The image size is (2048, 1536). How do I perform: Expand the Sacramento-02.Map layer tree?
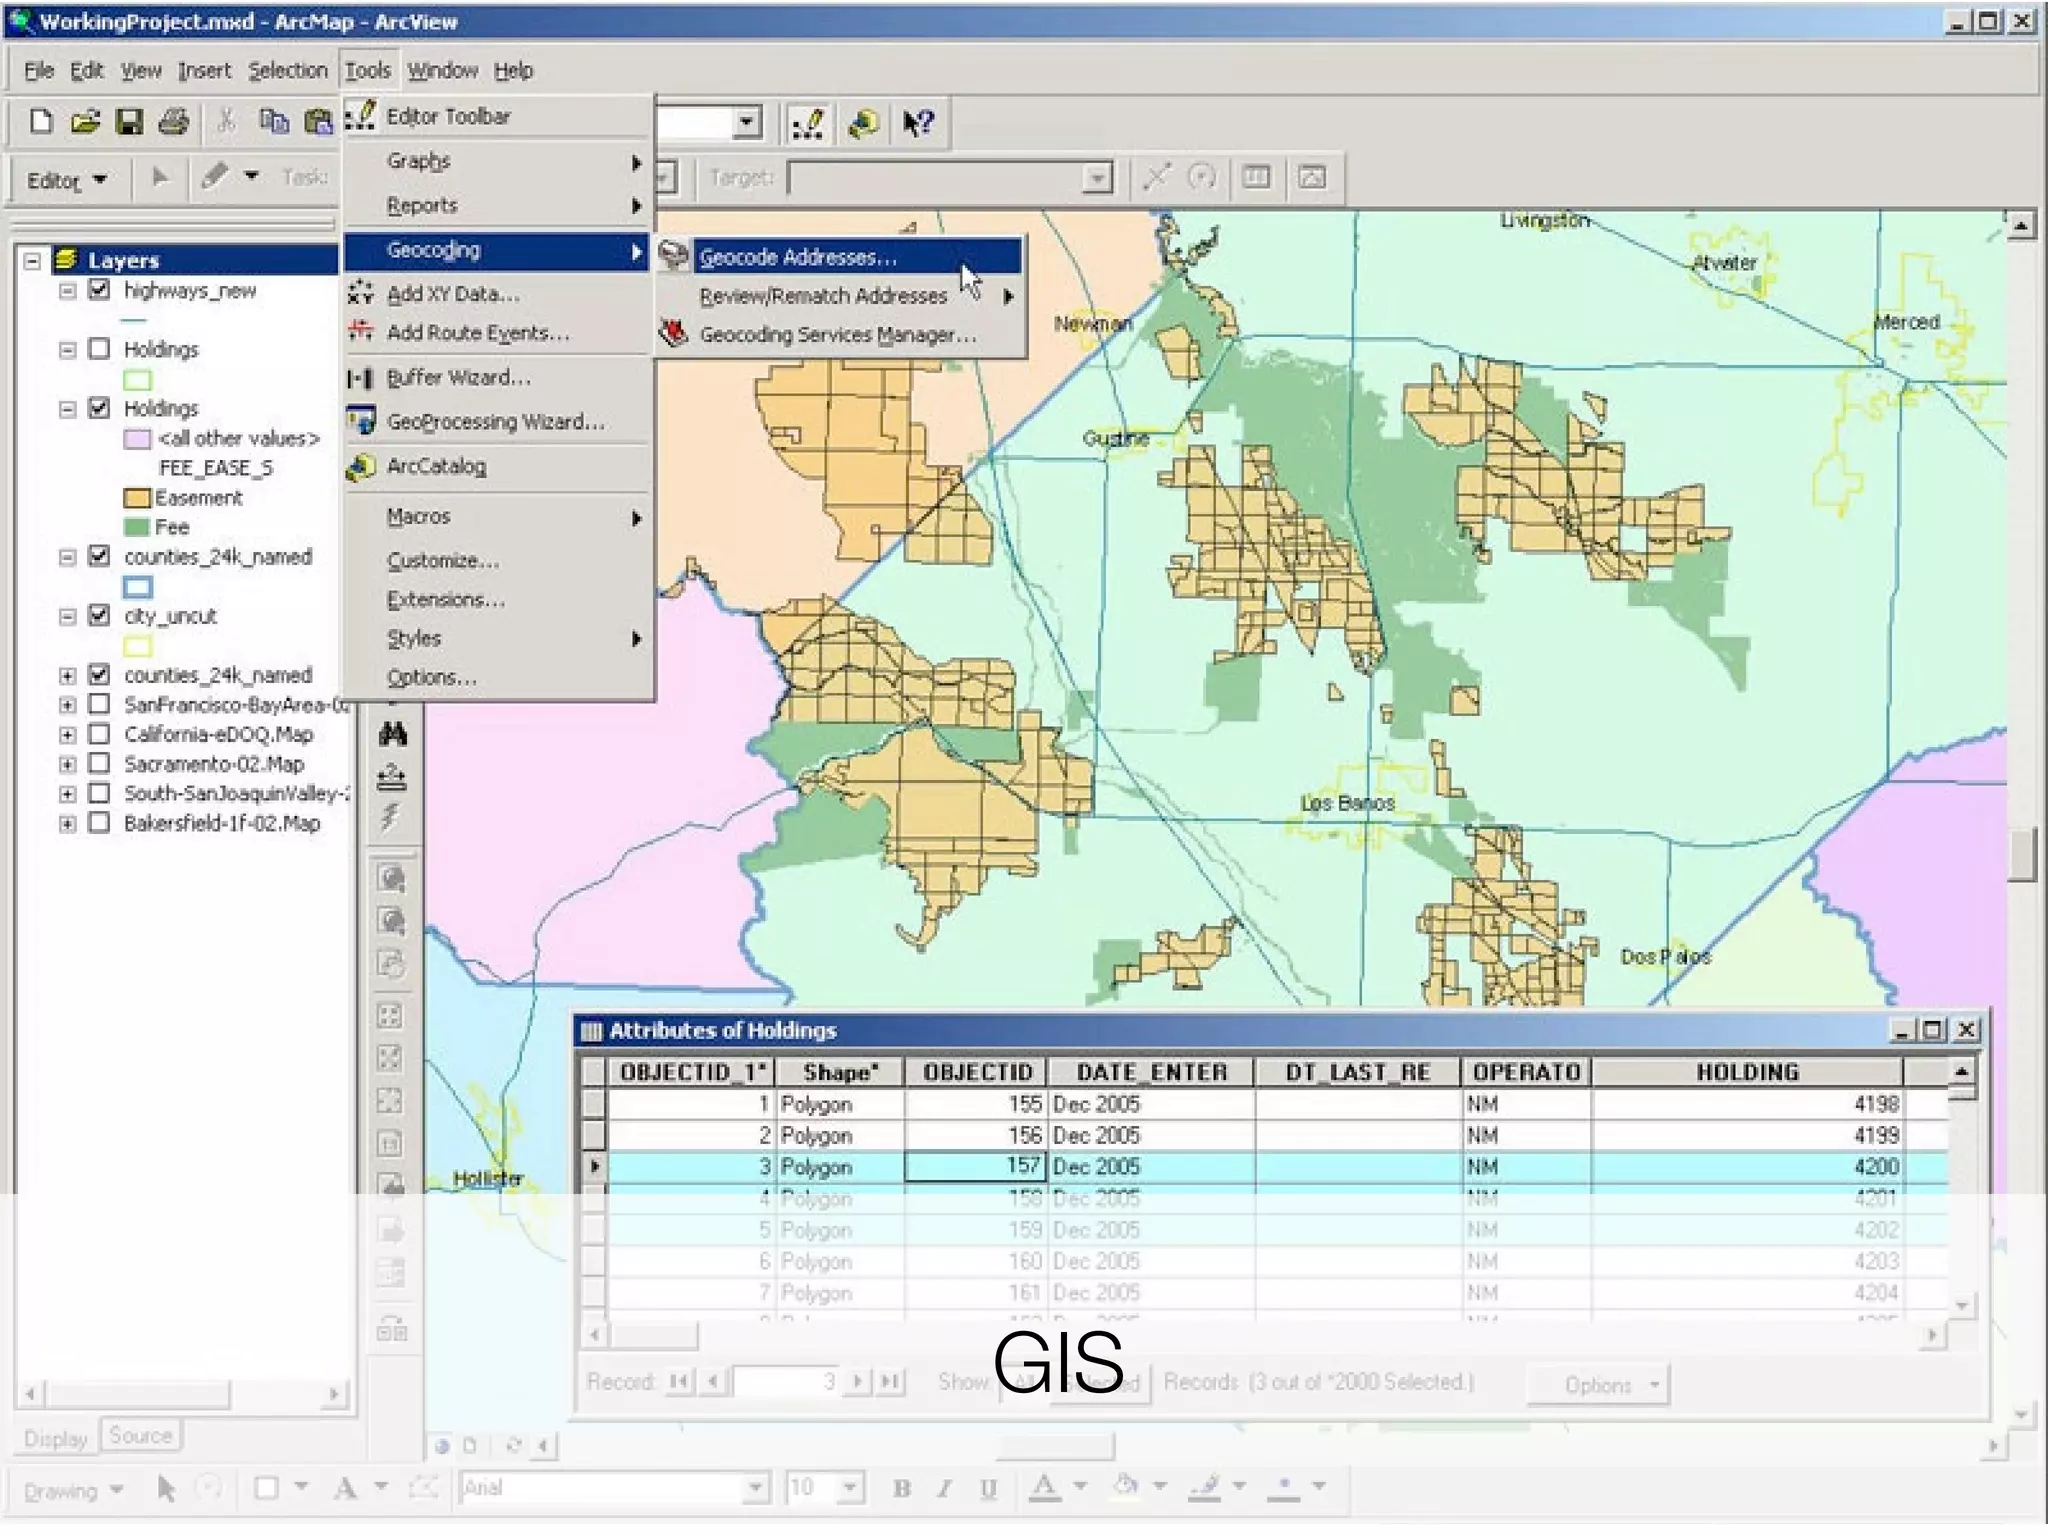(x=67, y=764)
